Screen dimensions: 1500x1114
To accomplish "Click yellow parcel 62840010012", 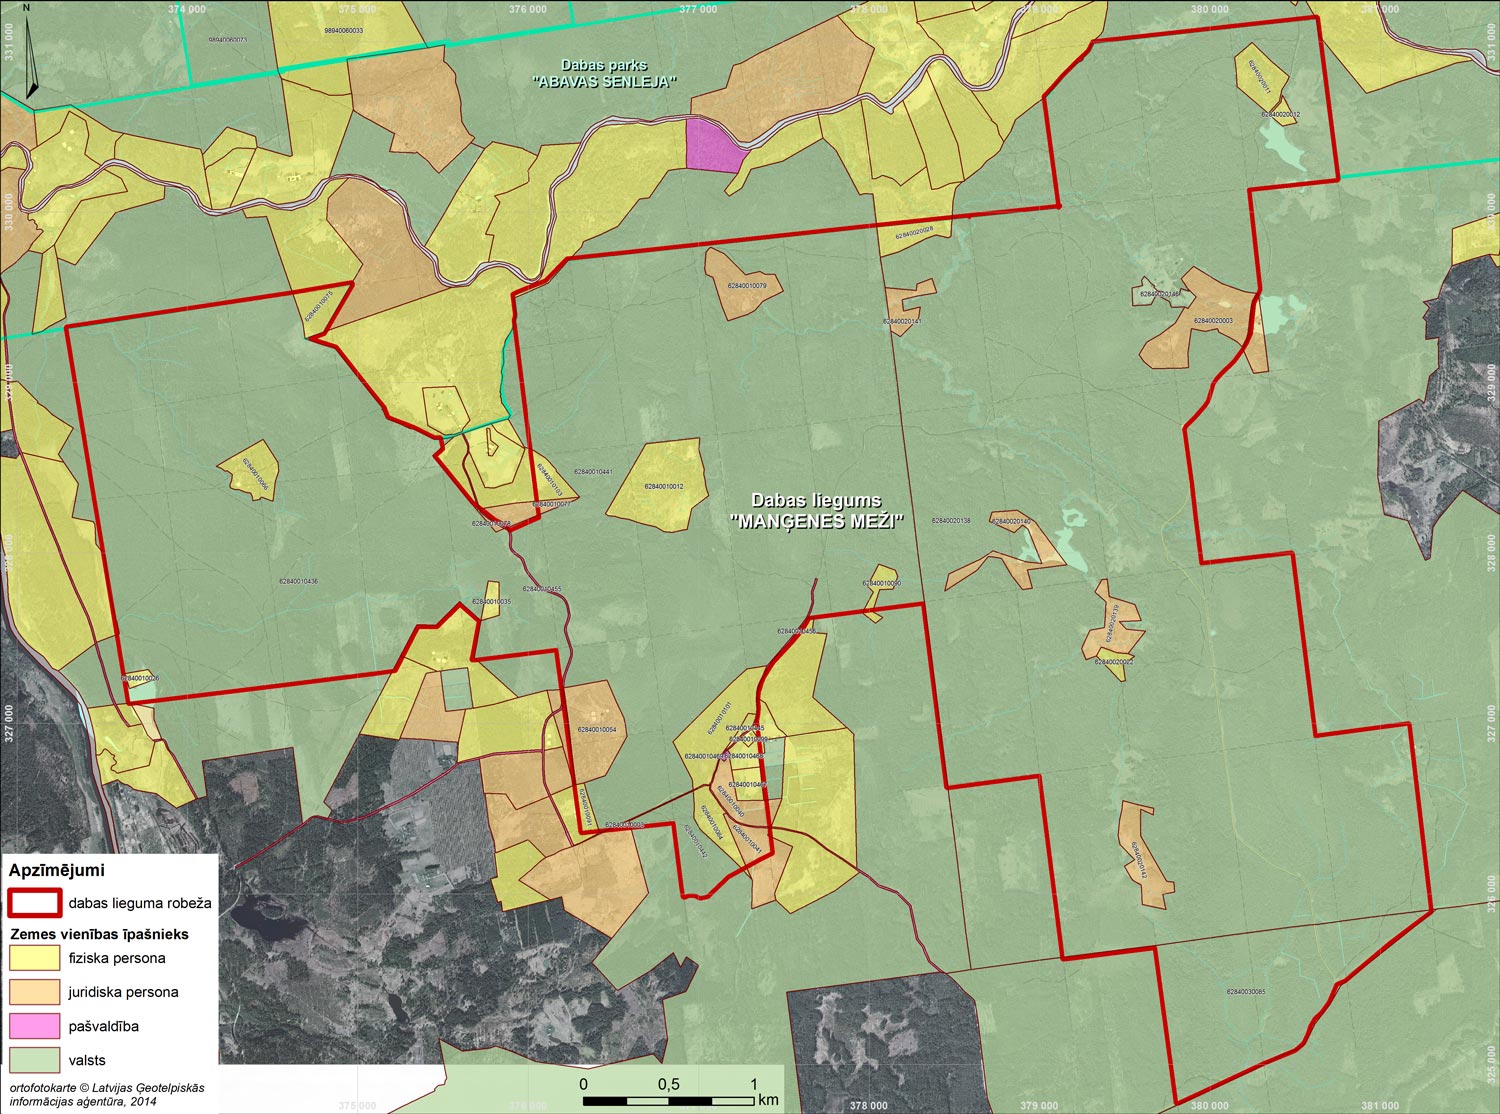I will coord(660,485).
